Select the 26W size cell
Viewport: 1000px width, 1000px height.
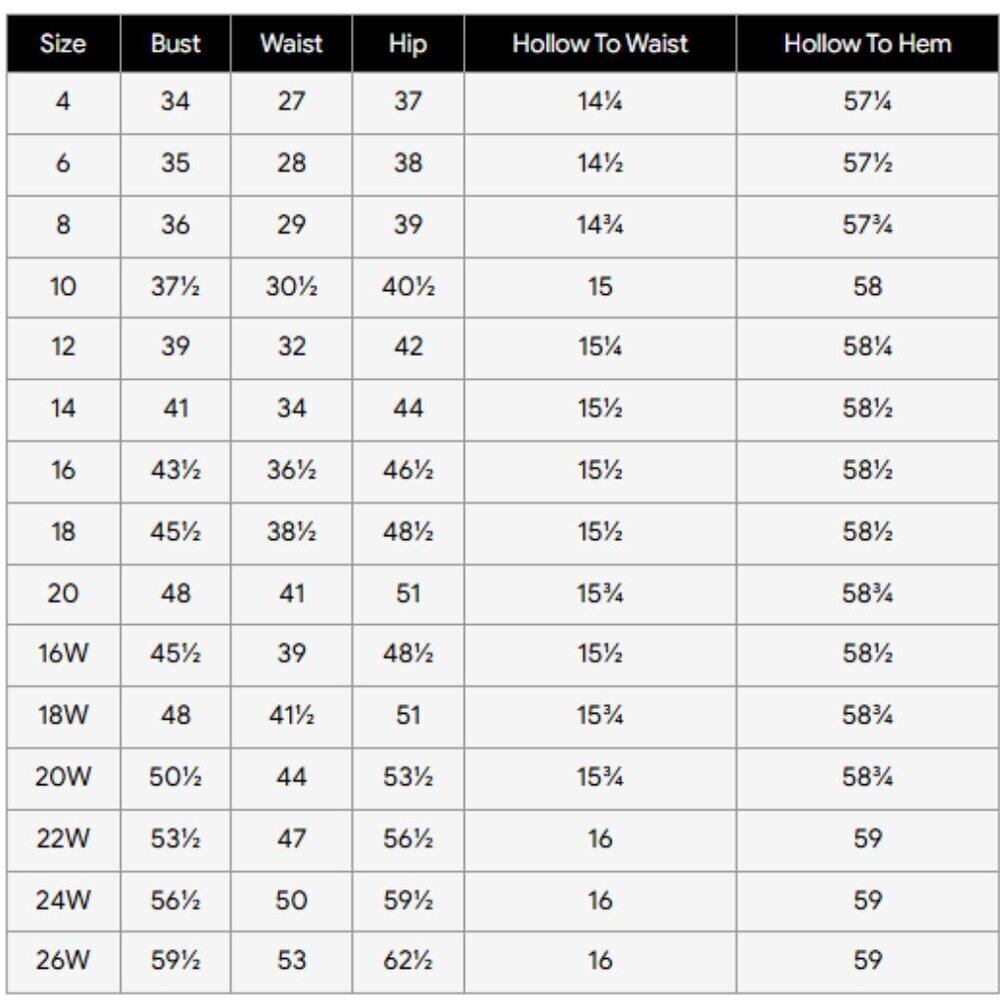click(x=62, y=960)
